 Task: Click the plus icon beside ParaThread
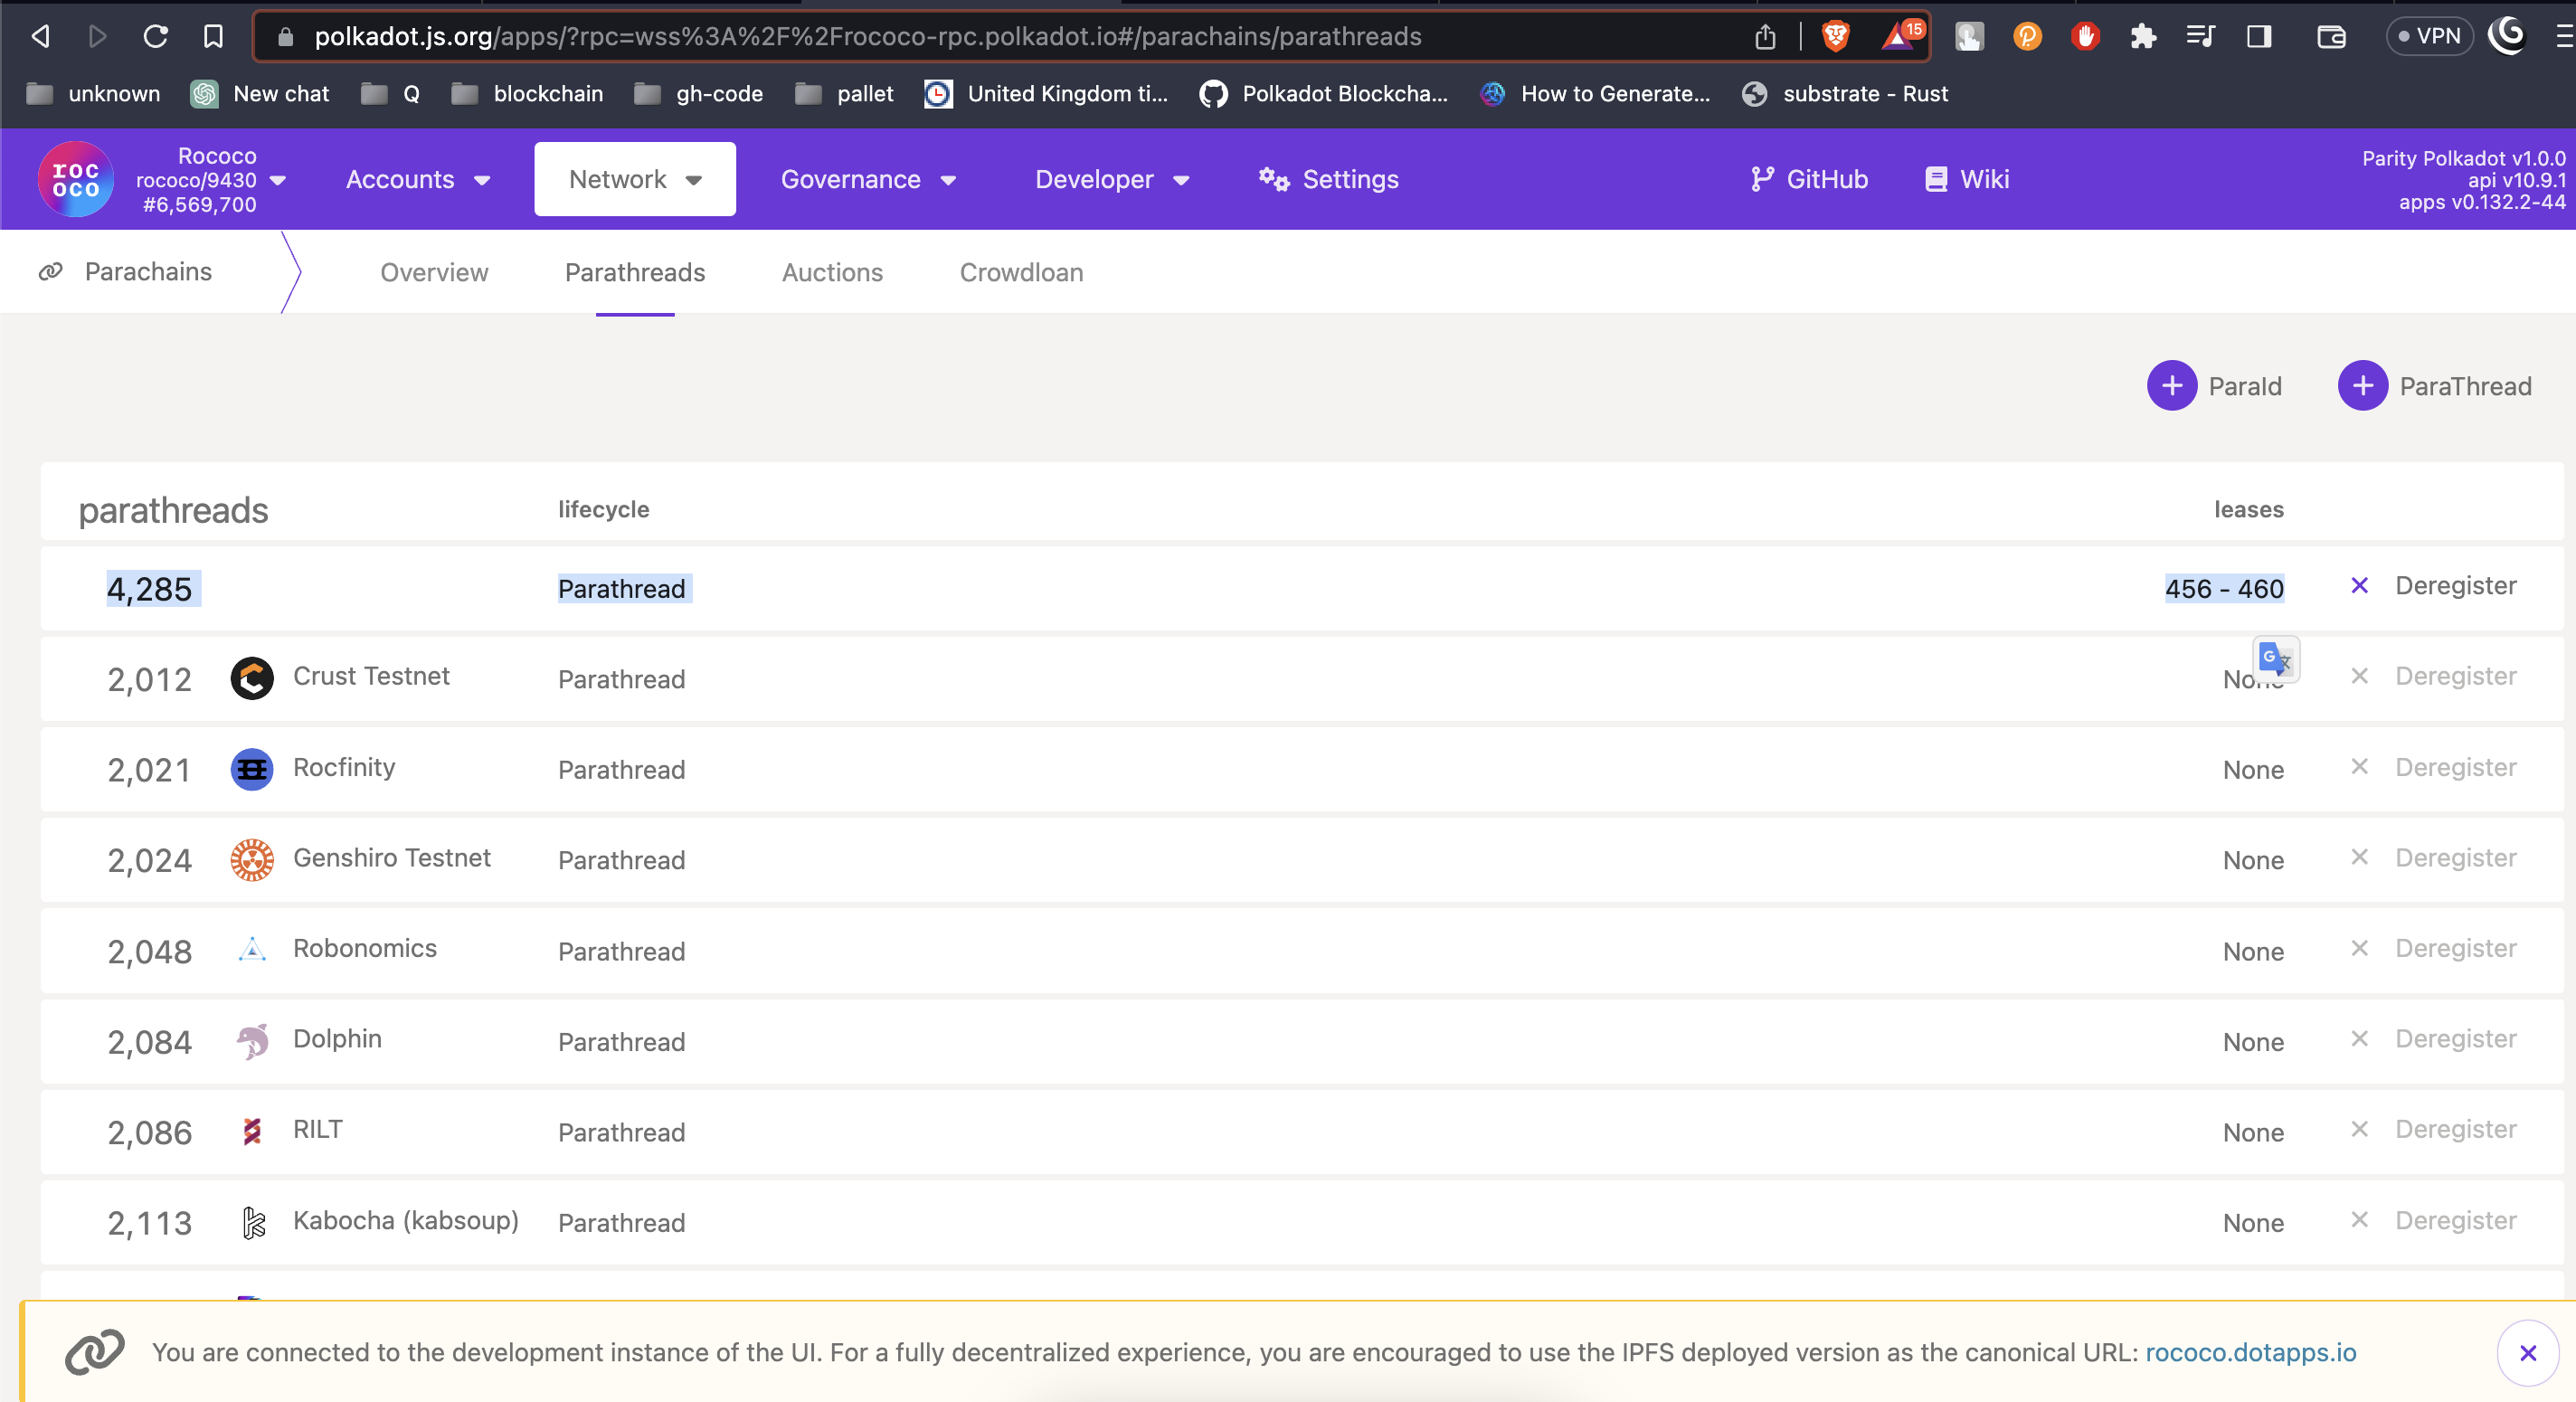[x=2363, y=386]
